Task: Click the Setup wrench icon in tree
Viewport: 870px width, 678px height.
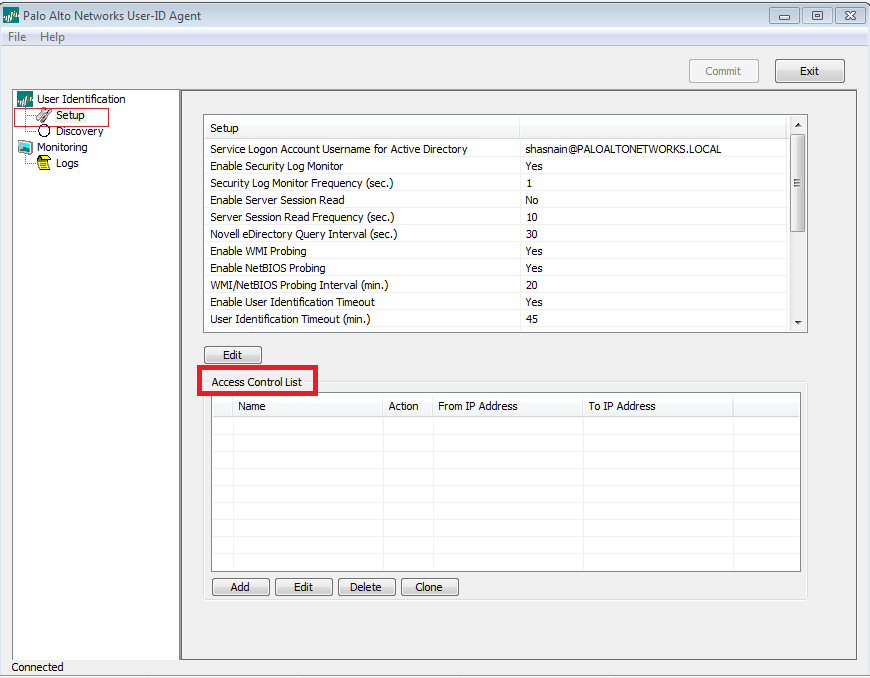Action: click(x=43, y=116)
